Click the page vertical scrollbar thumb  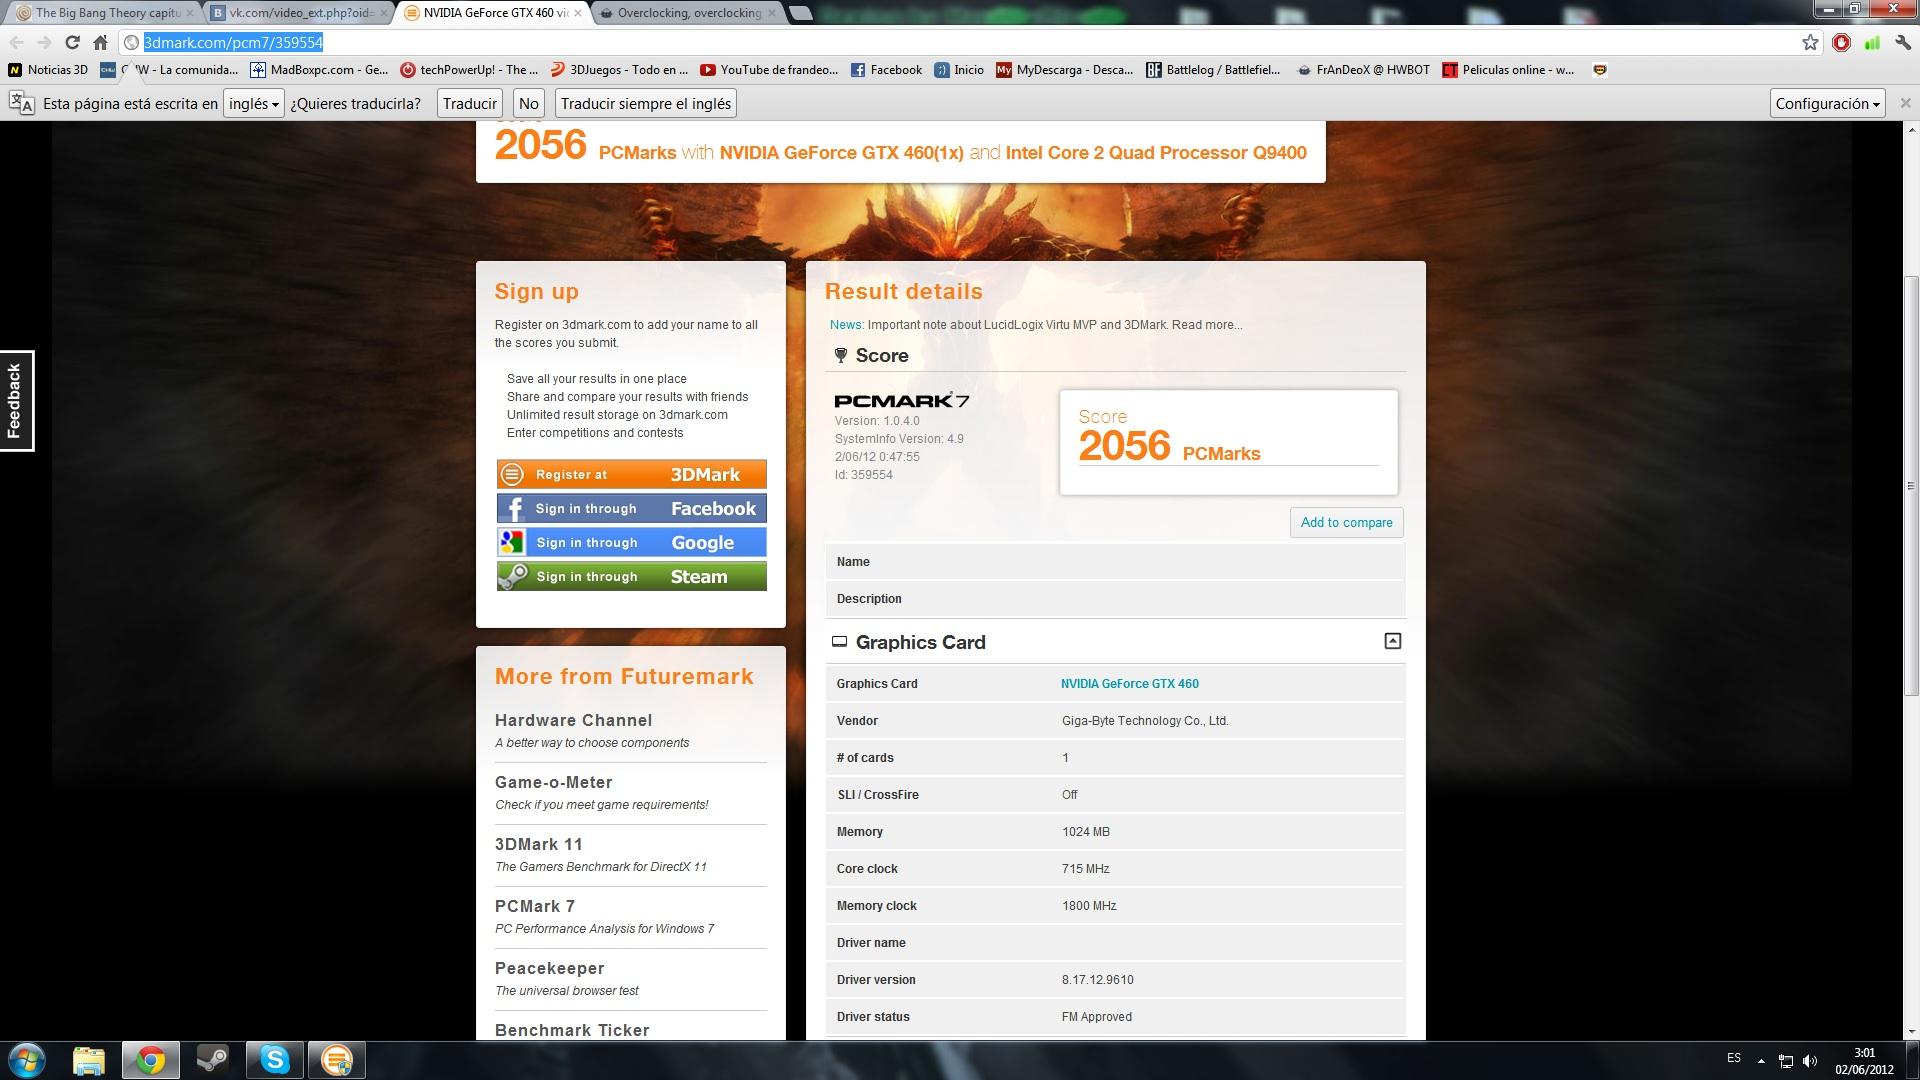[1911, 485]
